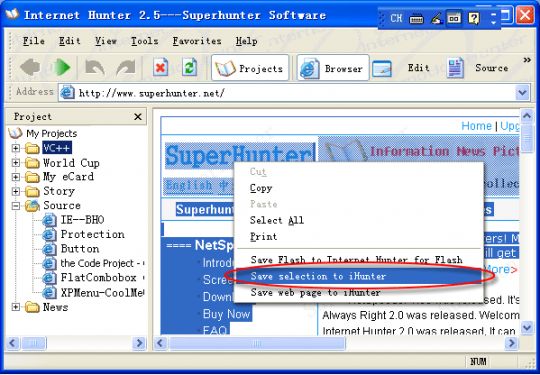
Task: Choose Select All in context menu
Action: click(277, 220)
